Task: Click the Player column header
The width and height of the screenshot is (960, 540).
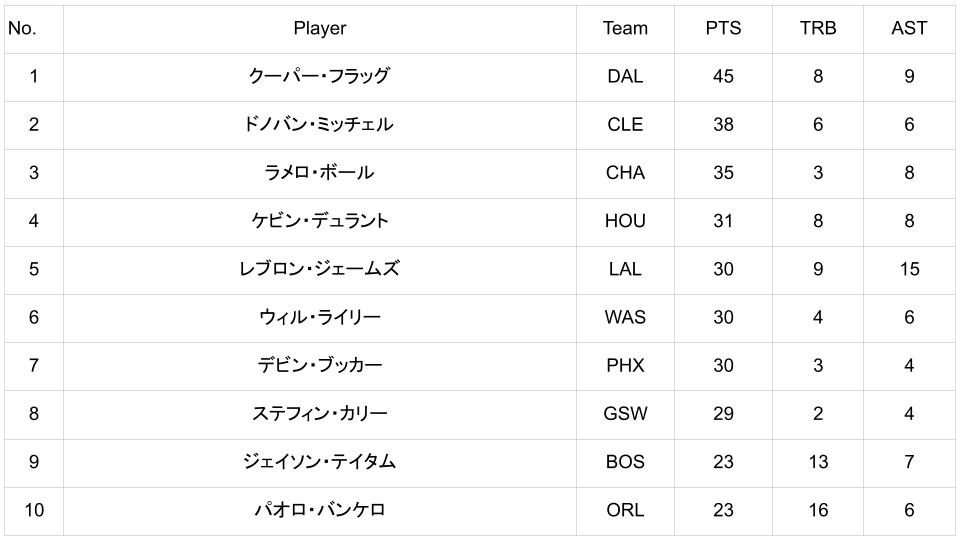Action: point(319,28)
